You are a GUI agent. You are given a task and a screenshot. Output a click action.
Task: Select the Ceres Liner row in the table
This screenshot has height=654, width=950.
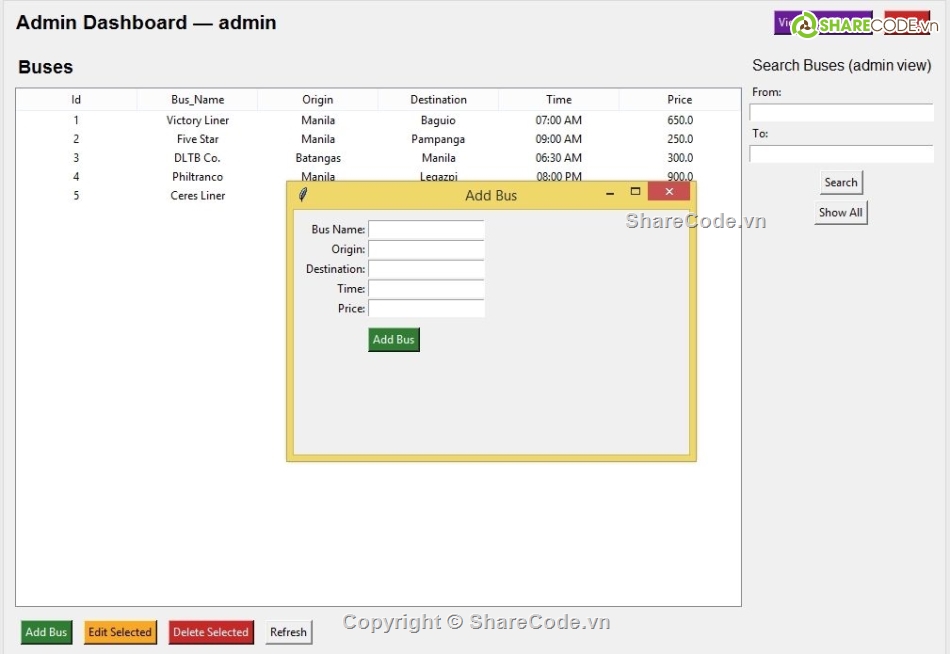[x=197, y=196]
